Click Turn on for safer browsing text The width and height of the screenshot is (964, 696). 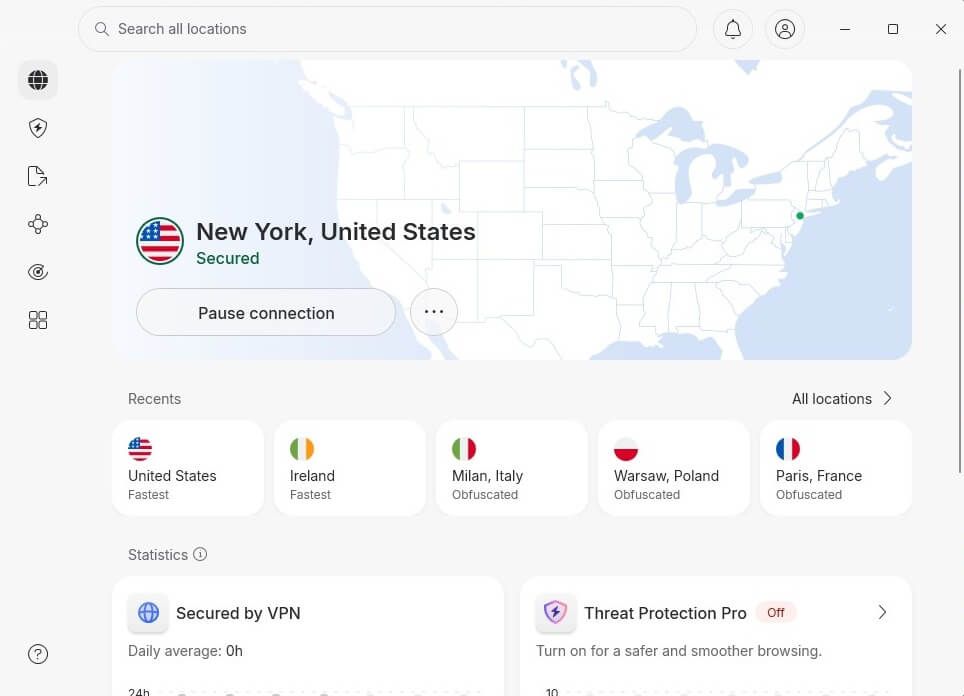[679, 651]
